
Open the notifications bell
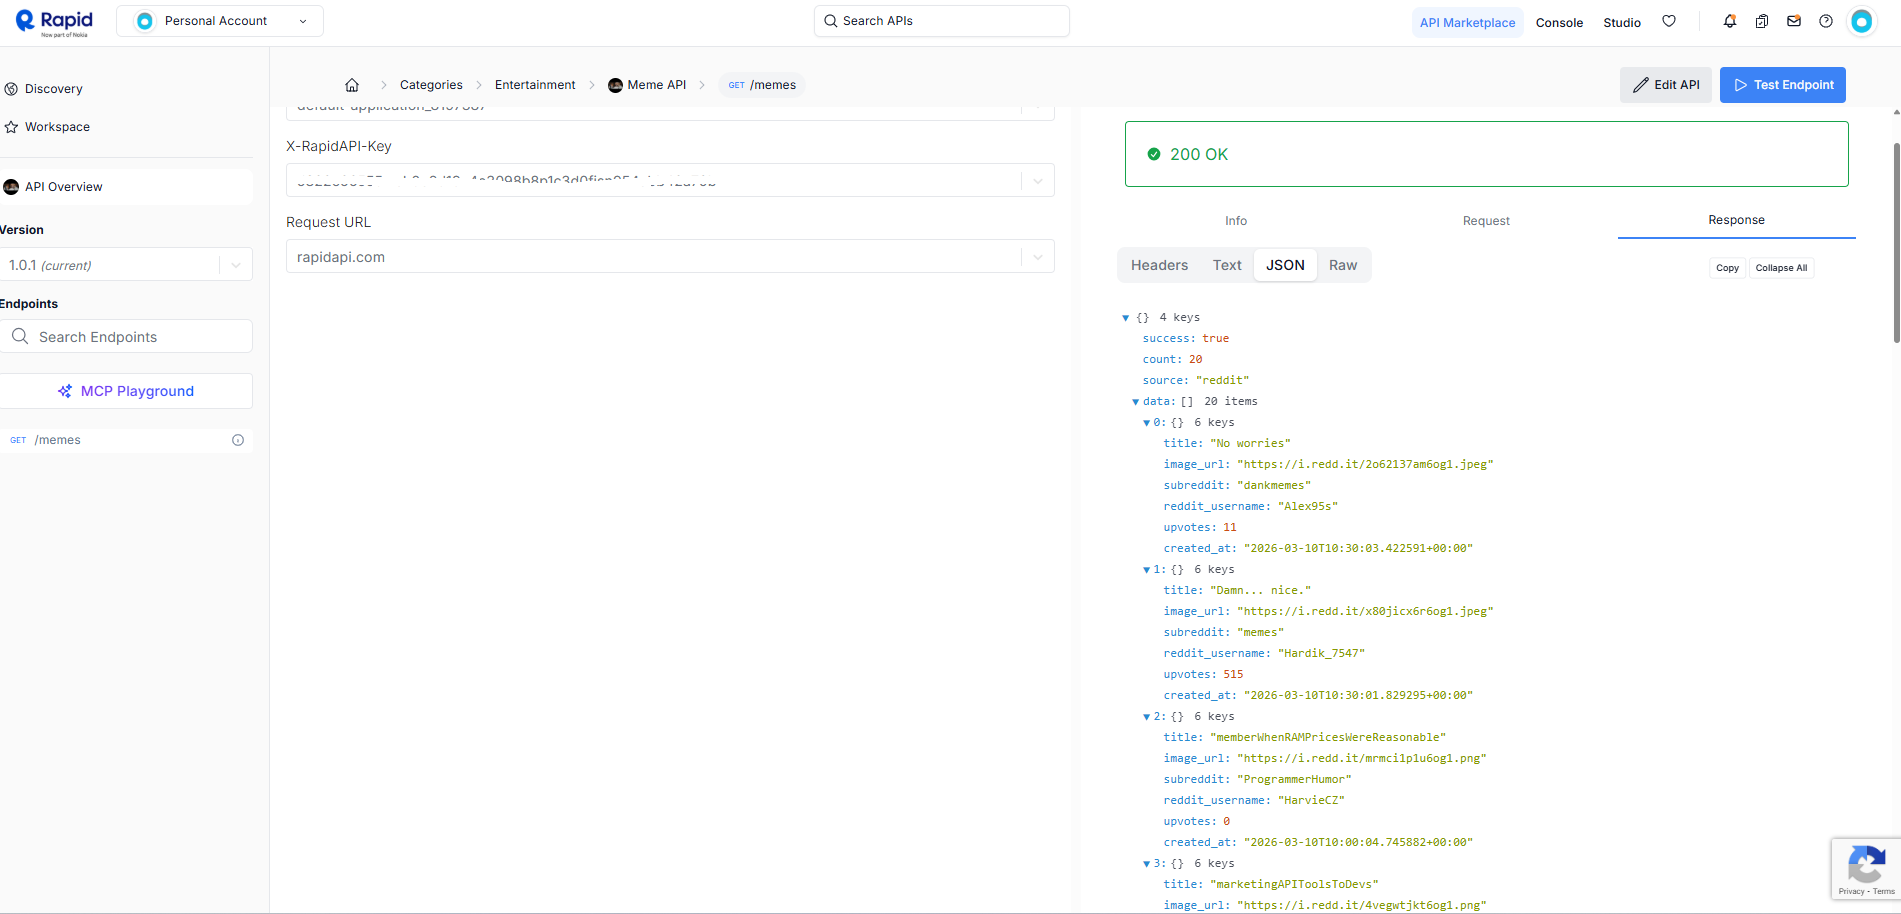coord(1730,21)
